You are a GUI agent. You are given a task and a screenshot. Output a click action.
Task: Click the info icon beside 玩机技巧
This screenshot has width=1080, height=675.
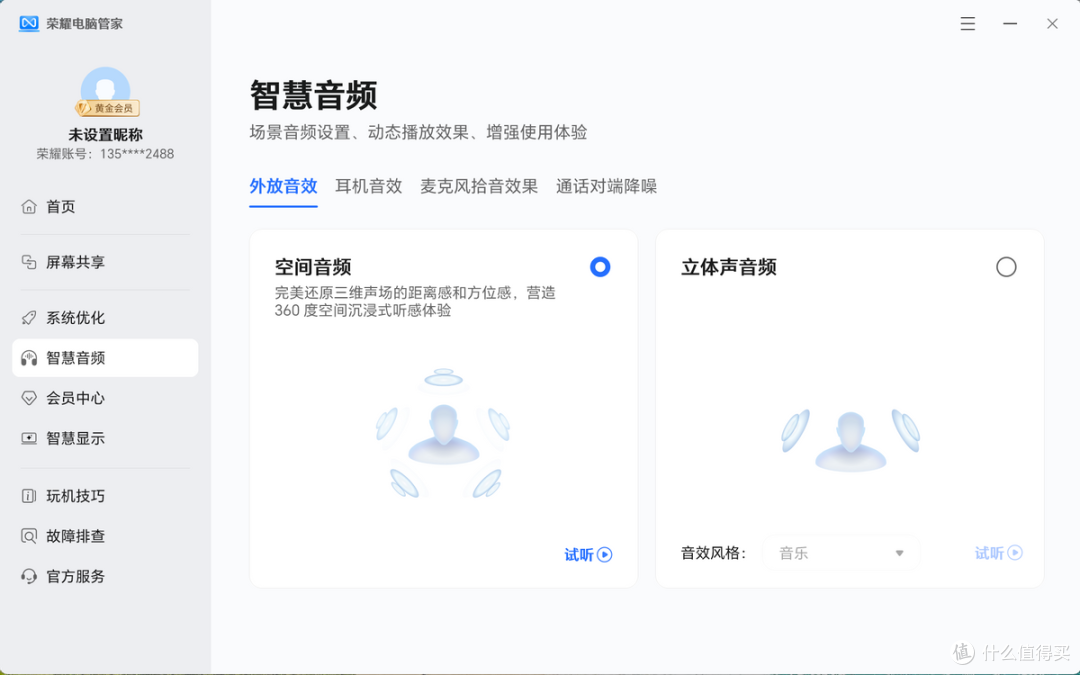coord(29,496)
